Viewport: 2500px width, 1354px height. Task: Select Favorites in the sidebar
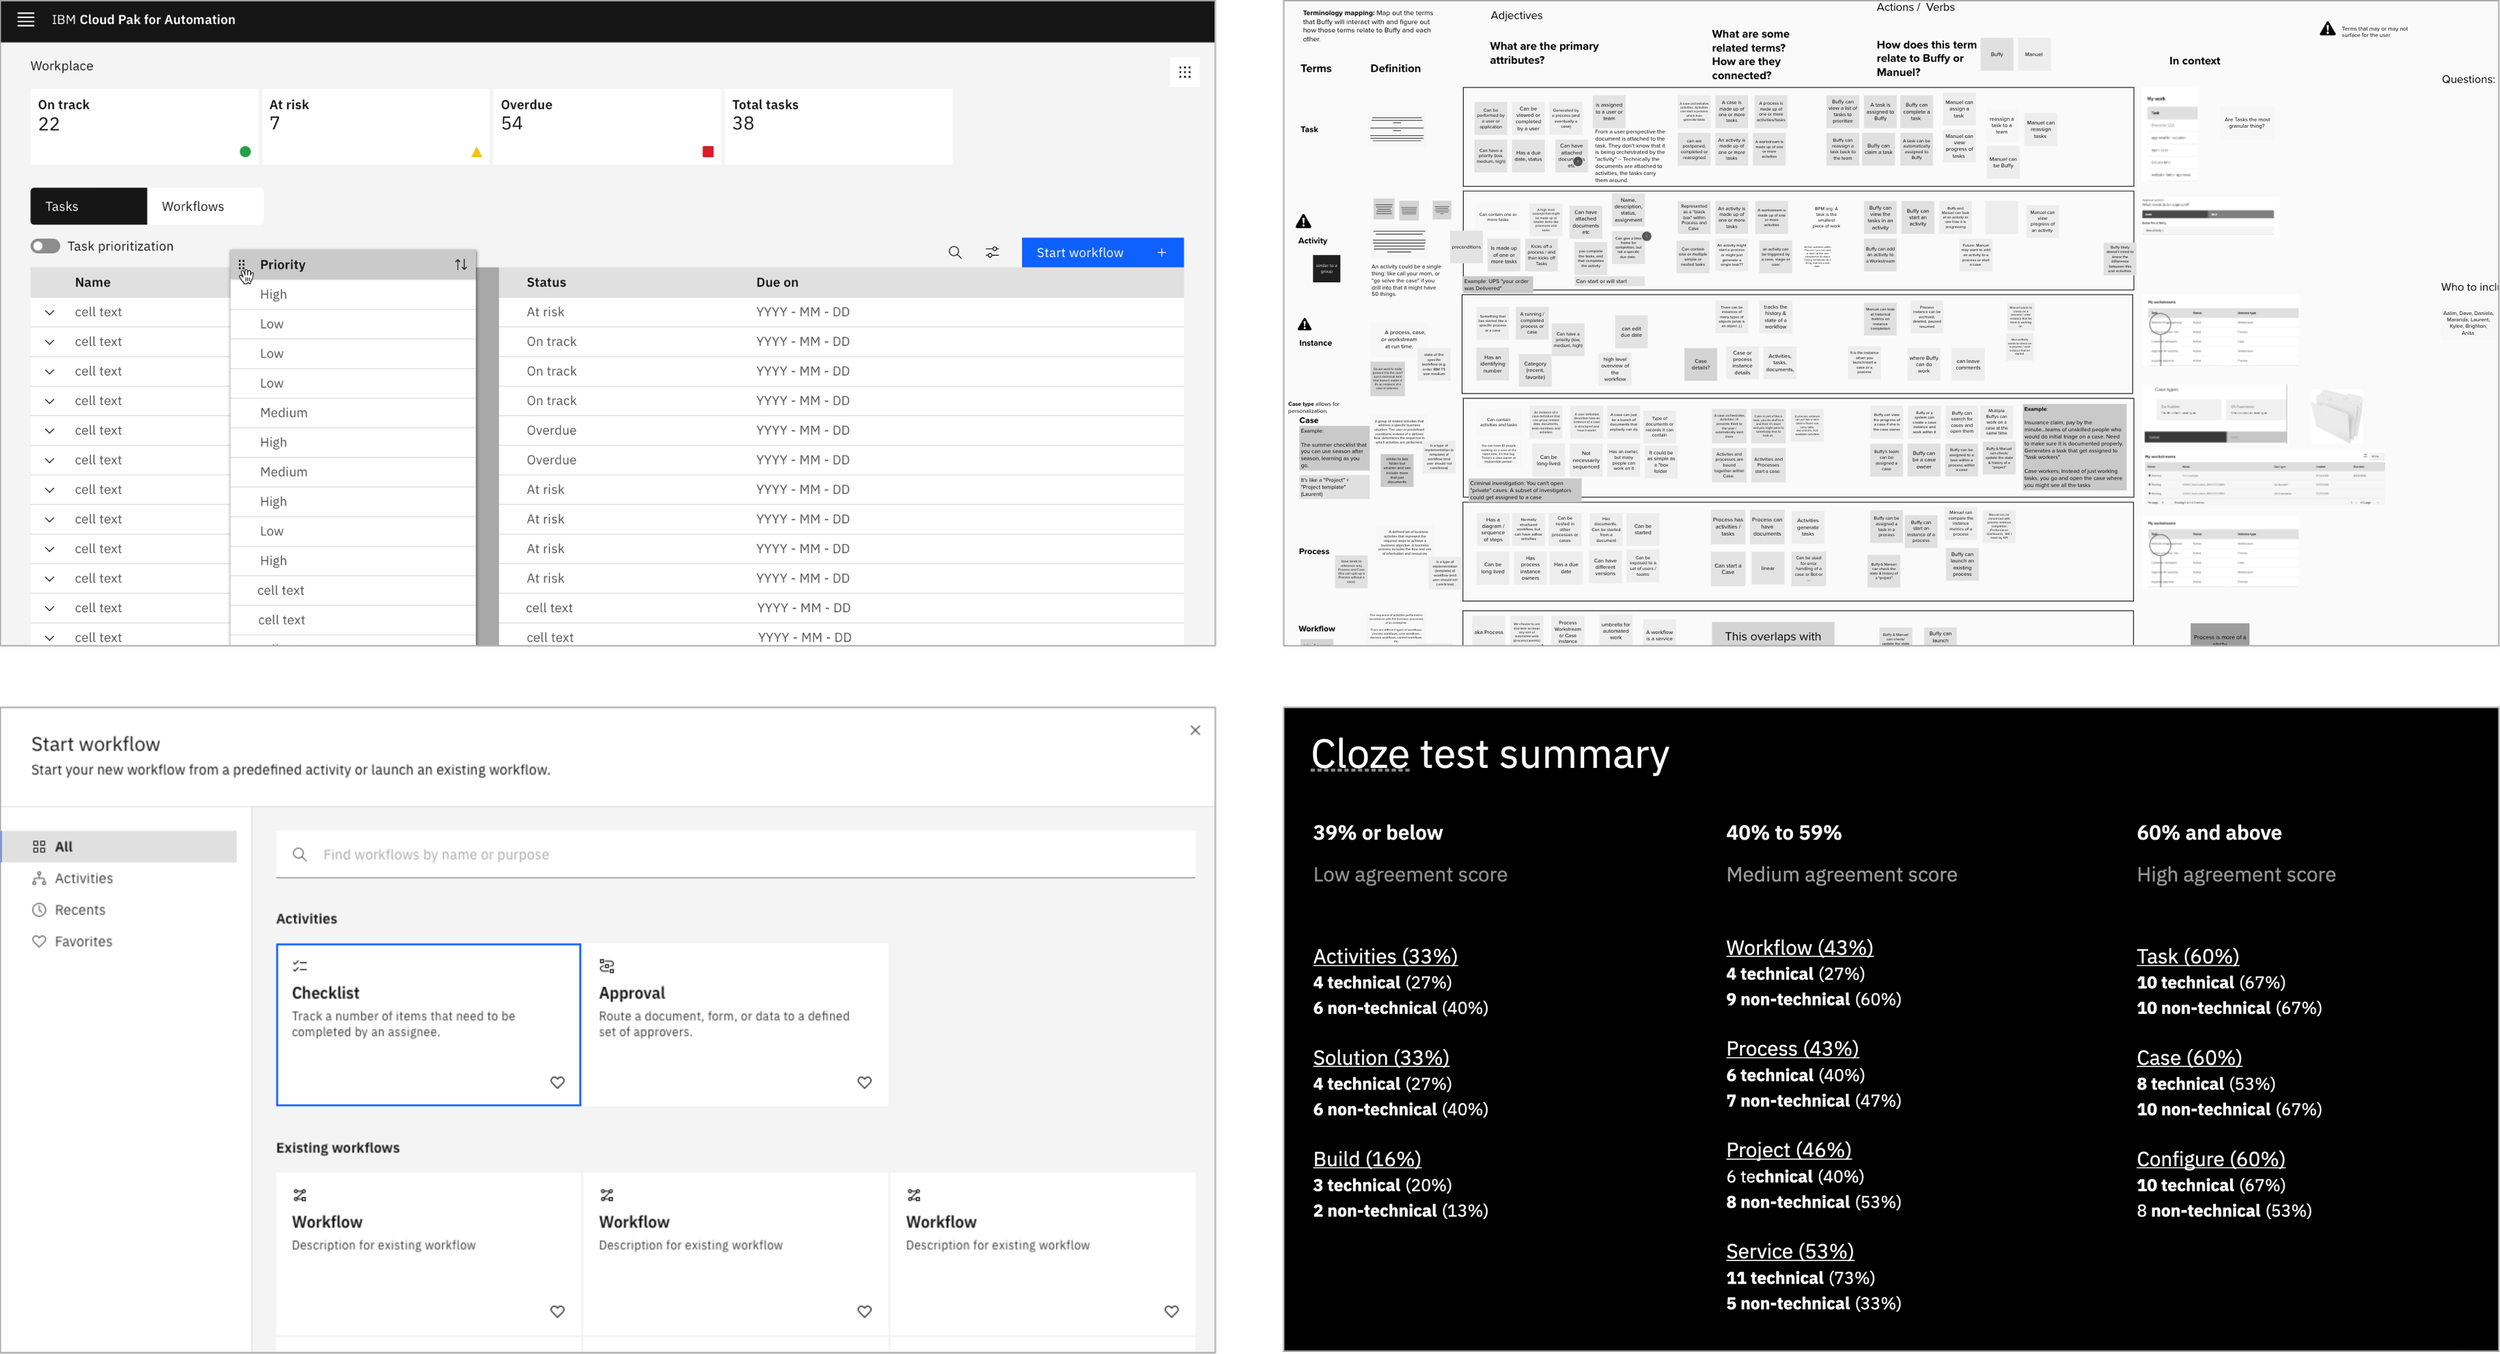point(83,941)
